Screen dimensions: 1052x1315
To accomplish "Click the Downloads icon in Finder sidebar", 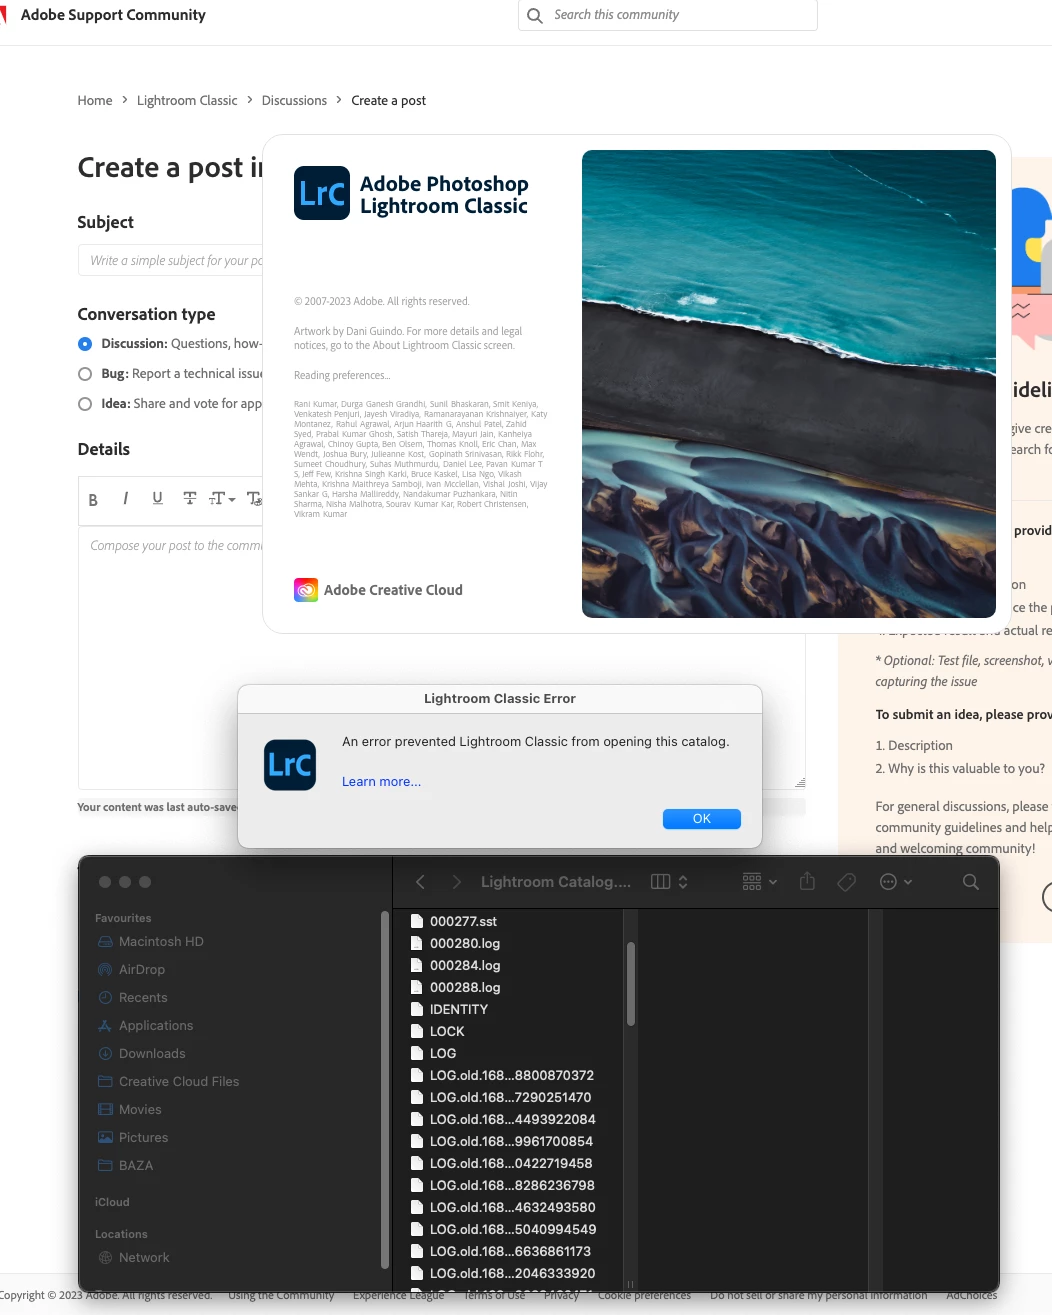I will (105, 1054).
